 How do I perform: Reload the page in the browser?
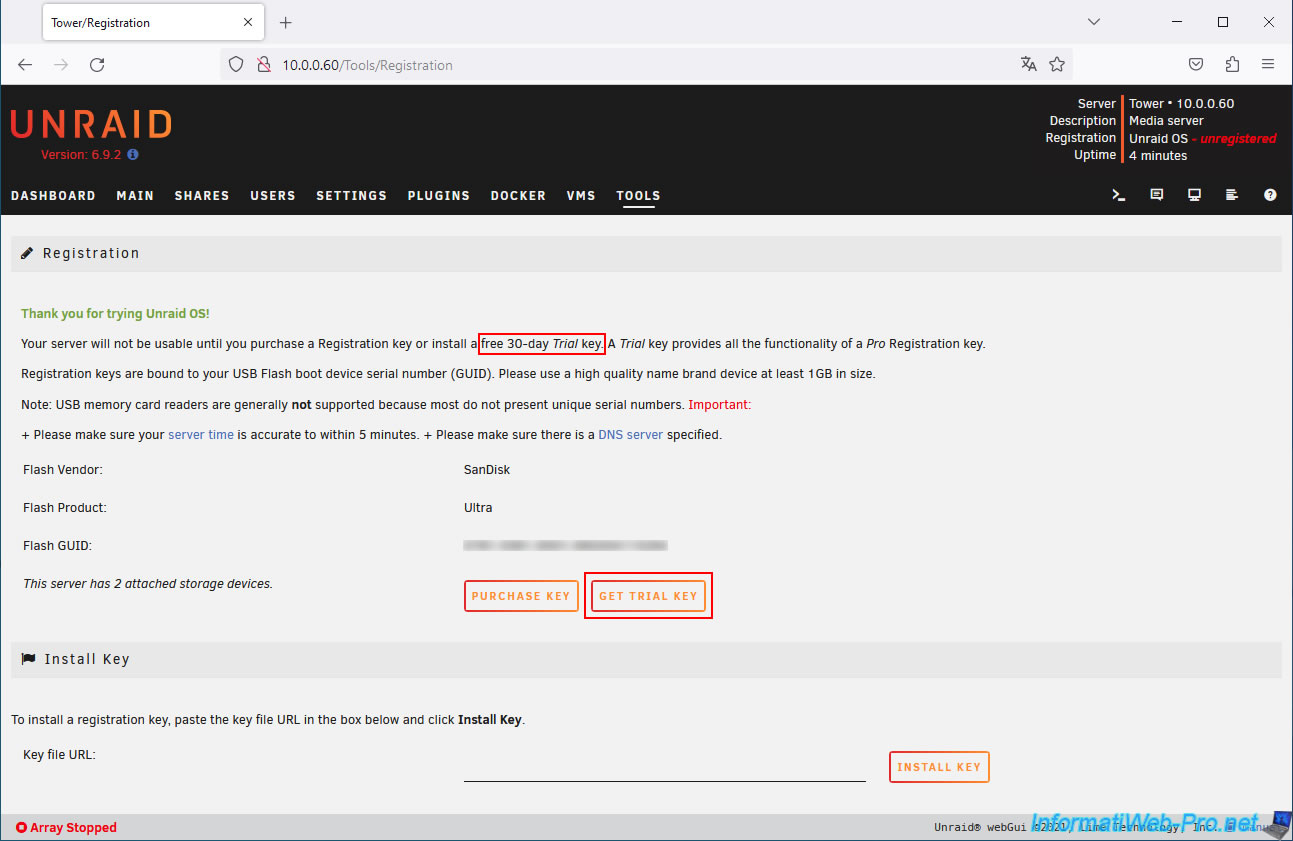point(97,65)
